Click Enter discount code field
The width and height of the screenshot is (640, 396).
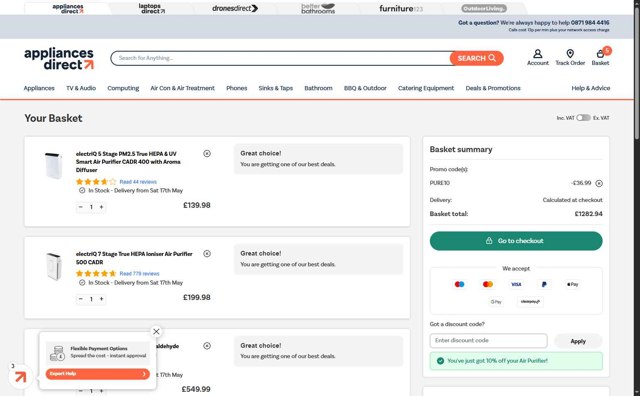pyautogui.click(x=488, y=340)
